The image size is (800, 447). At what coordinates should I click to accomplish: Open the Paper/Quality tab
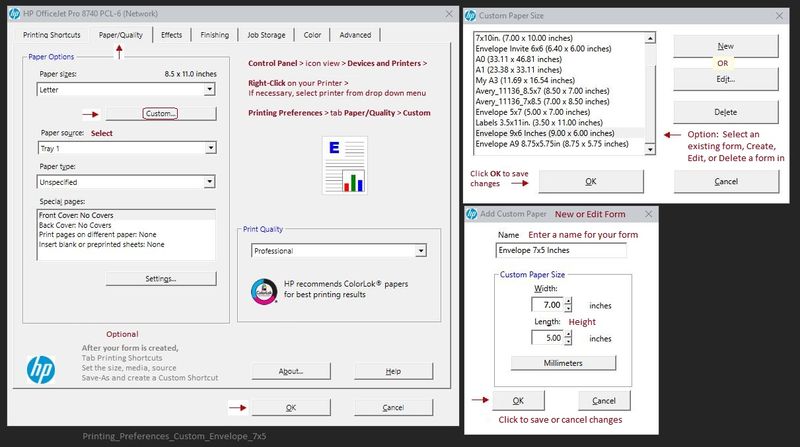tap(121, 35)
